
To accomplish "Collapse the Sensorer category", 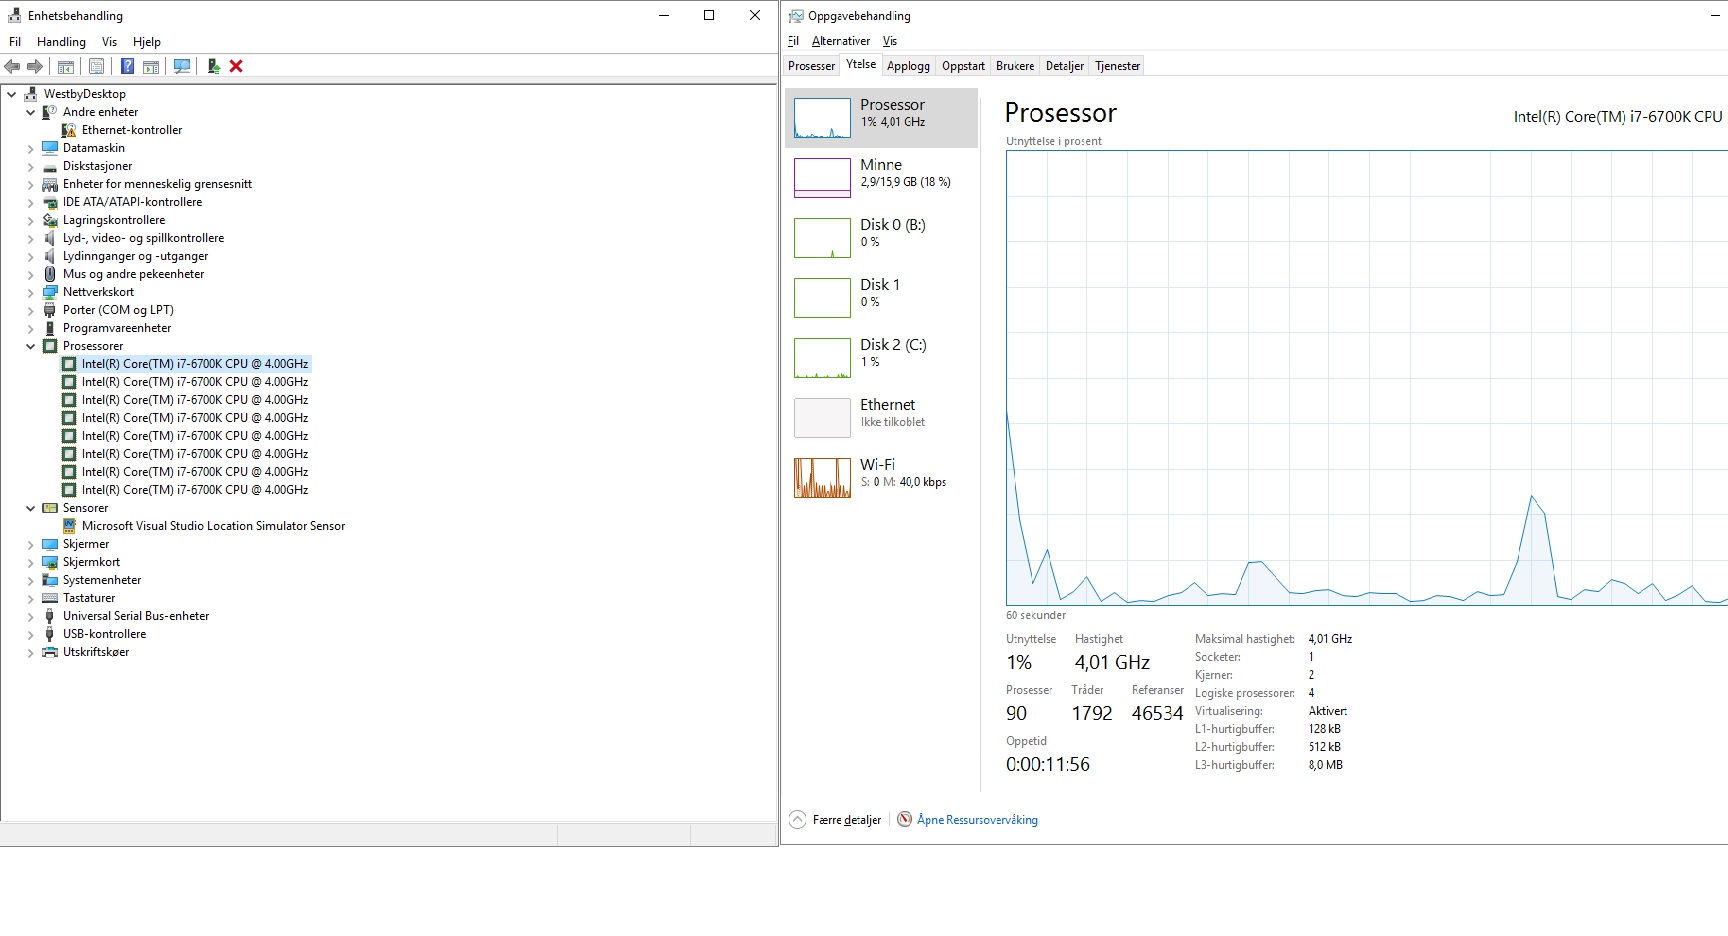I will click(x=31, y=508).
